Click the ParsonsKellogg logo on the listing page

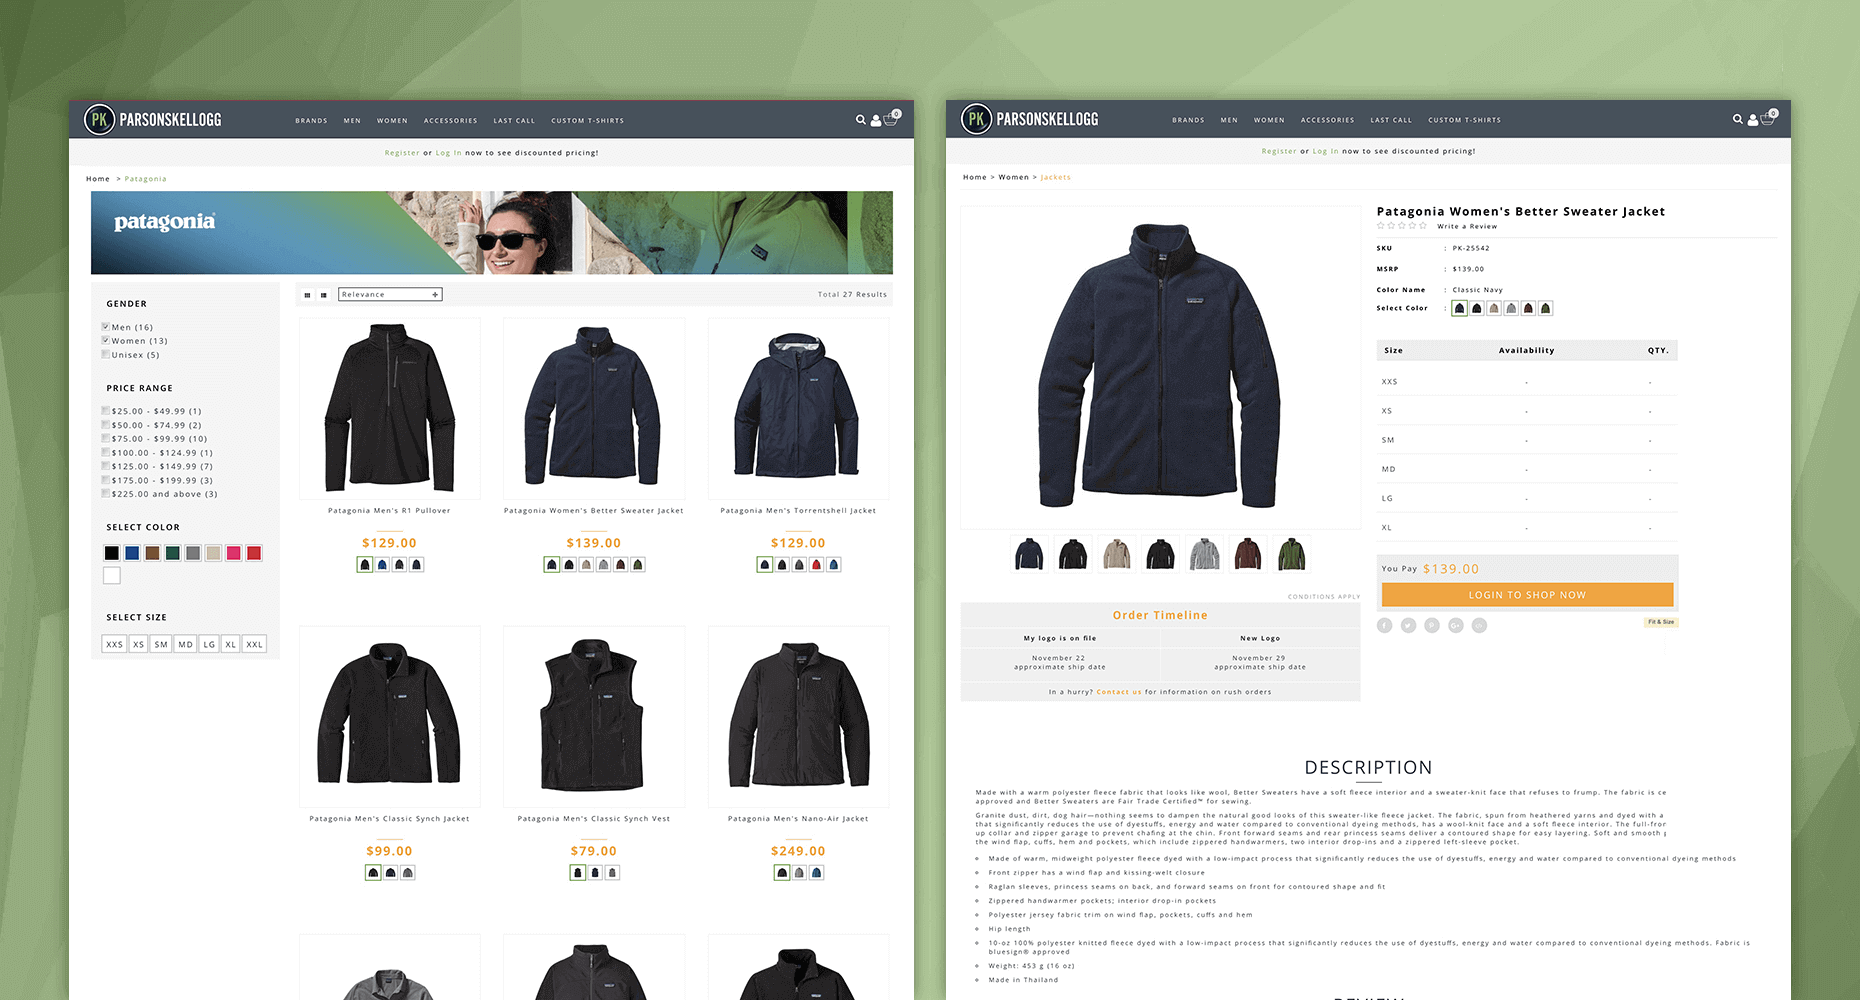coord(153,120)
